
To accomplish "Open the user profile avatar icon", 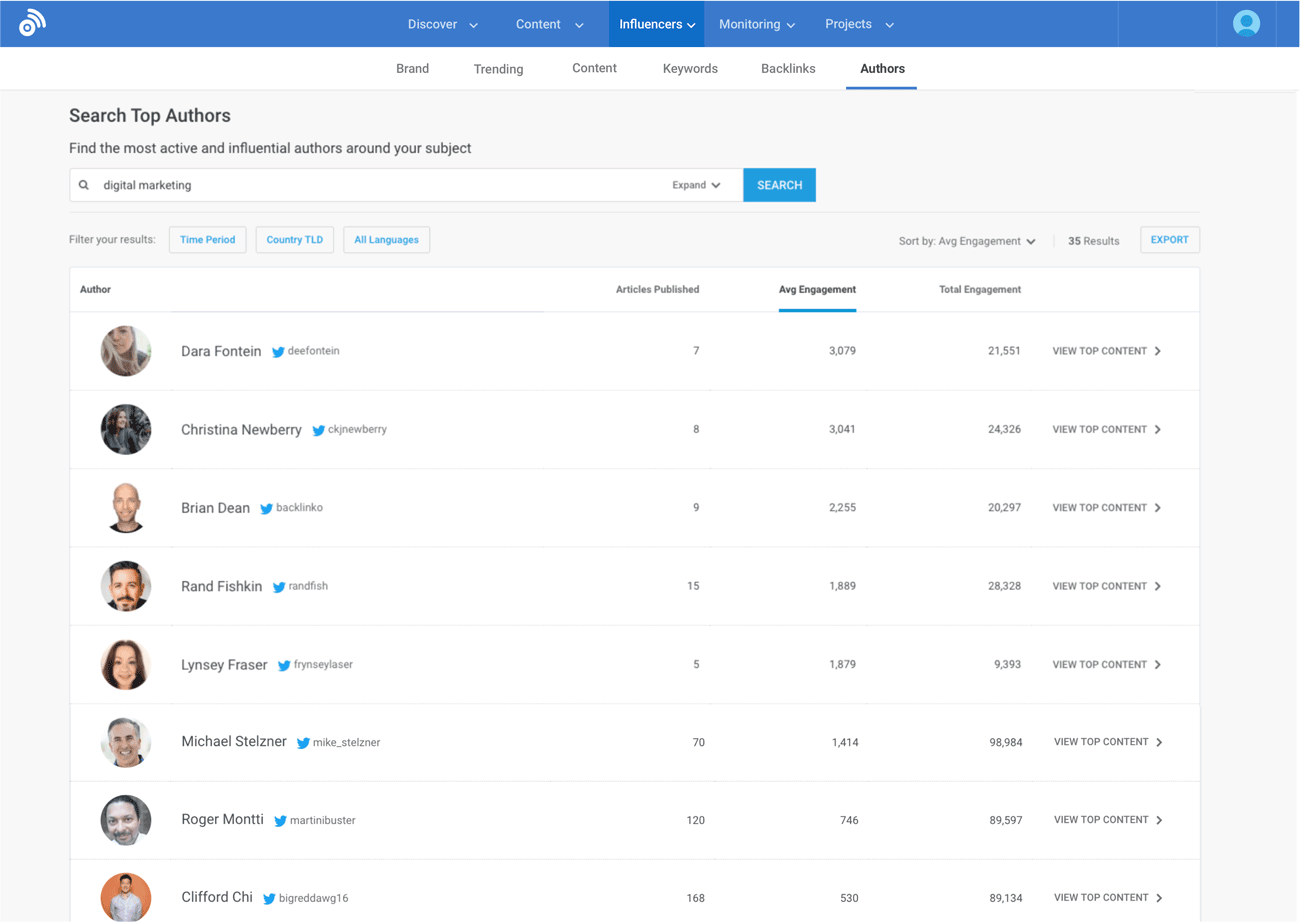I will coord(1246,22).
